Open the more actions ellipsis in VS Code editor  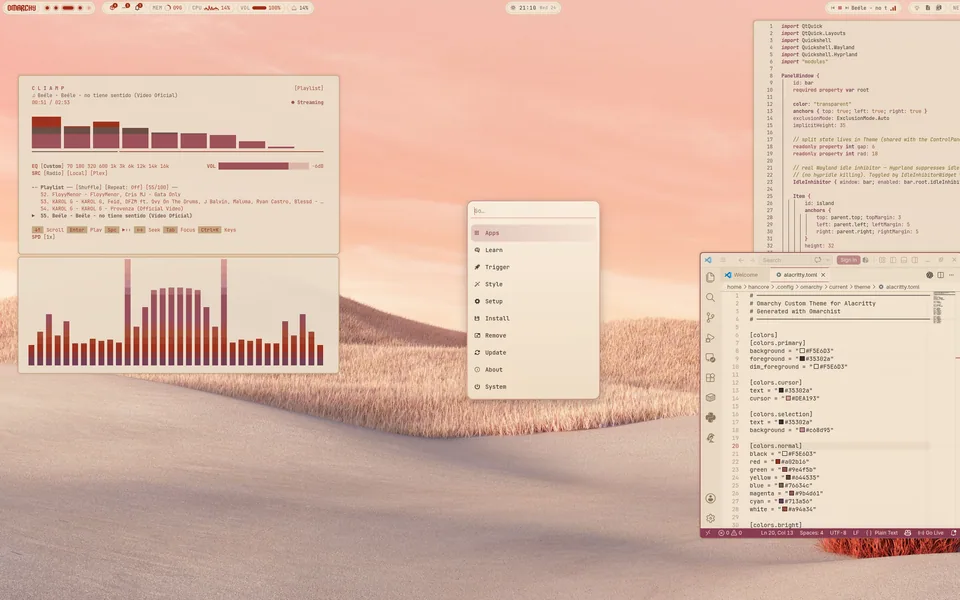click(x=951, y=275)
